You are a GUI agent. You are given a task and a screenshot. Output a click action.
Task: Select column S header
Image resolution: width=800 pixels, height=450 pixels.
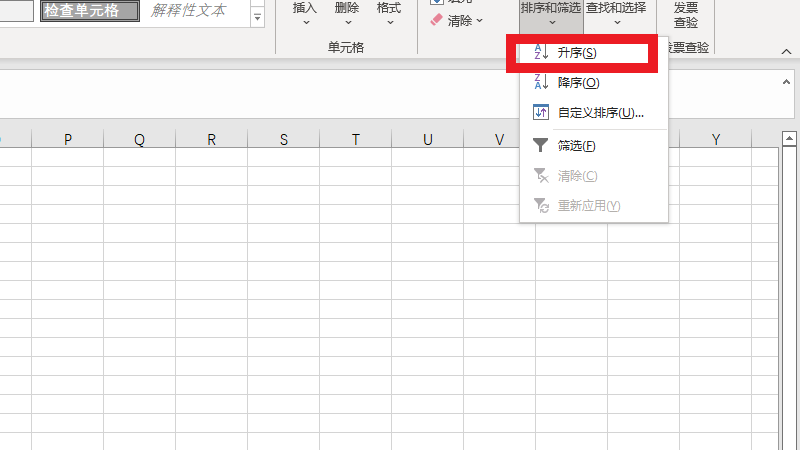tap(283, 140)
